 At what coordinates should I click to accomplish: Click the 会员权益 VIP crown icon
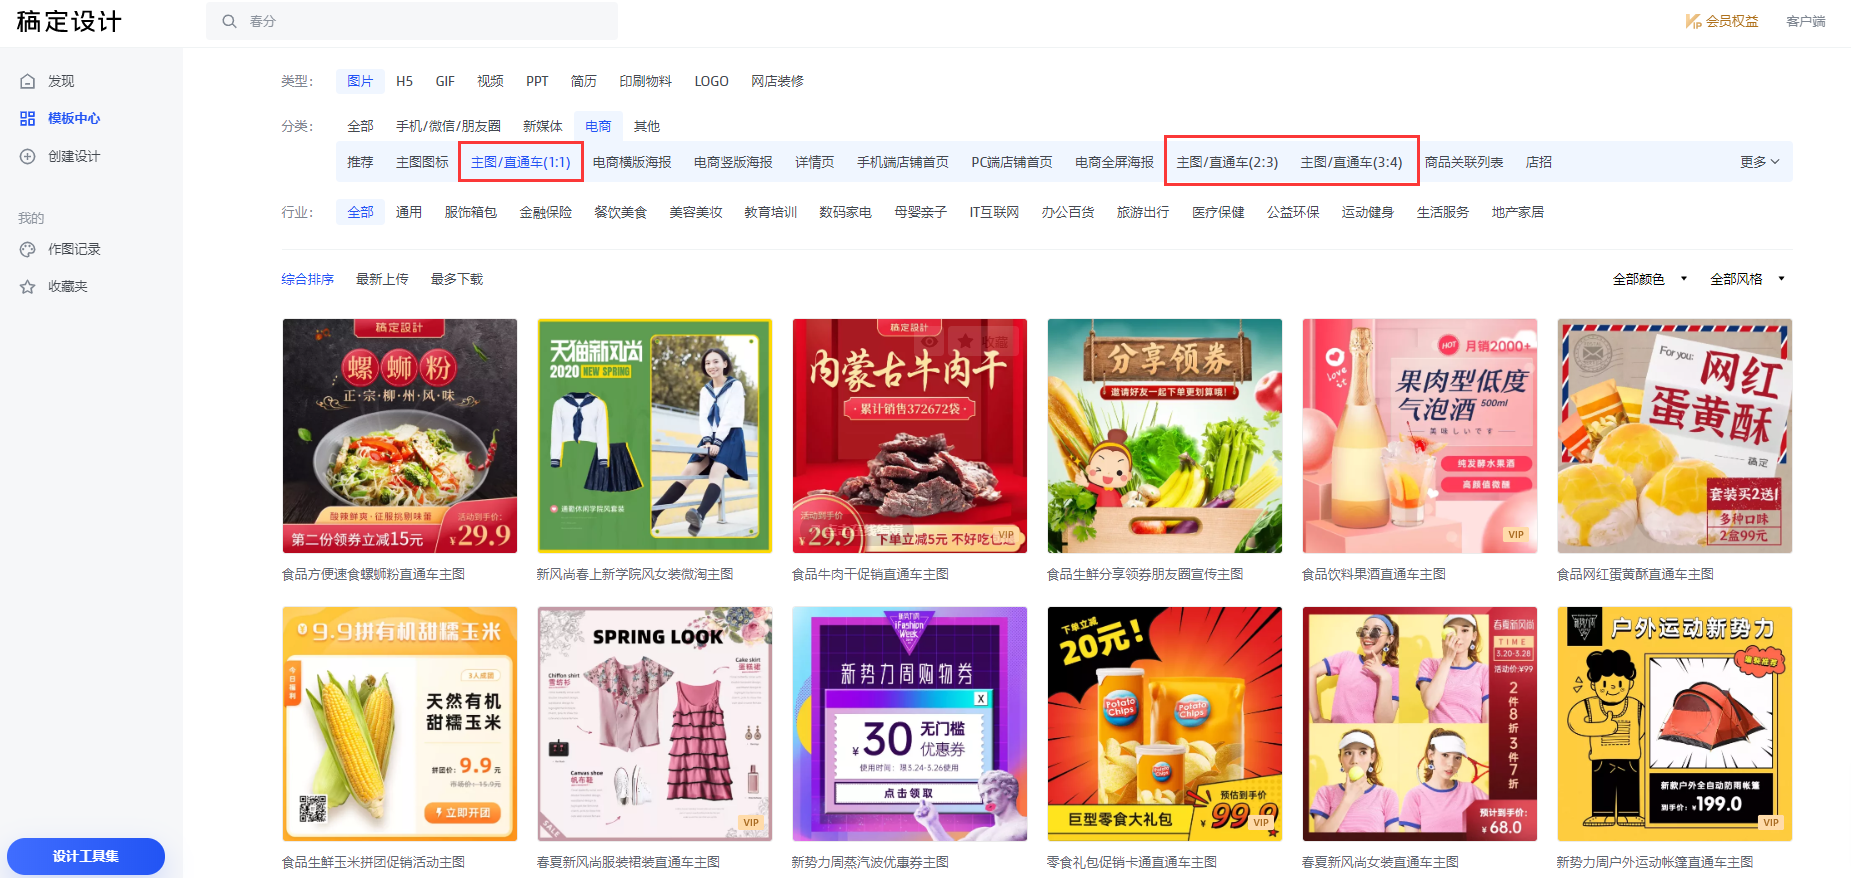tap(1693, 21)
